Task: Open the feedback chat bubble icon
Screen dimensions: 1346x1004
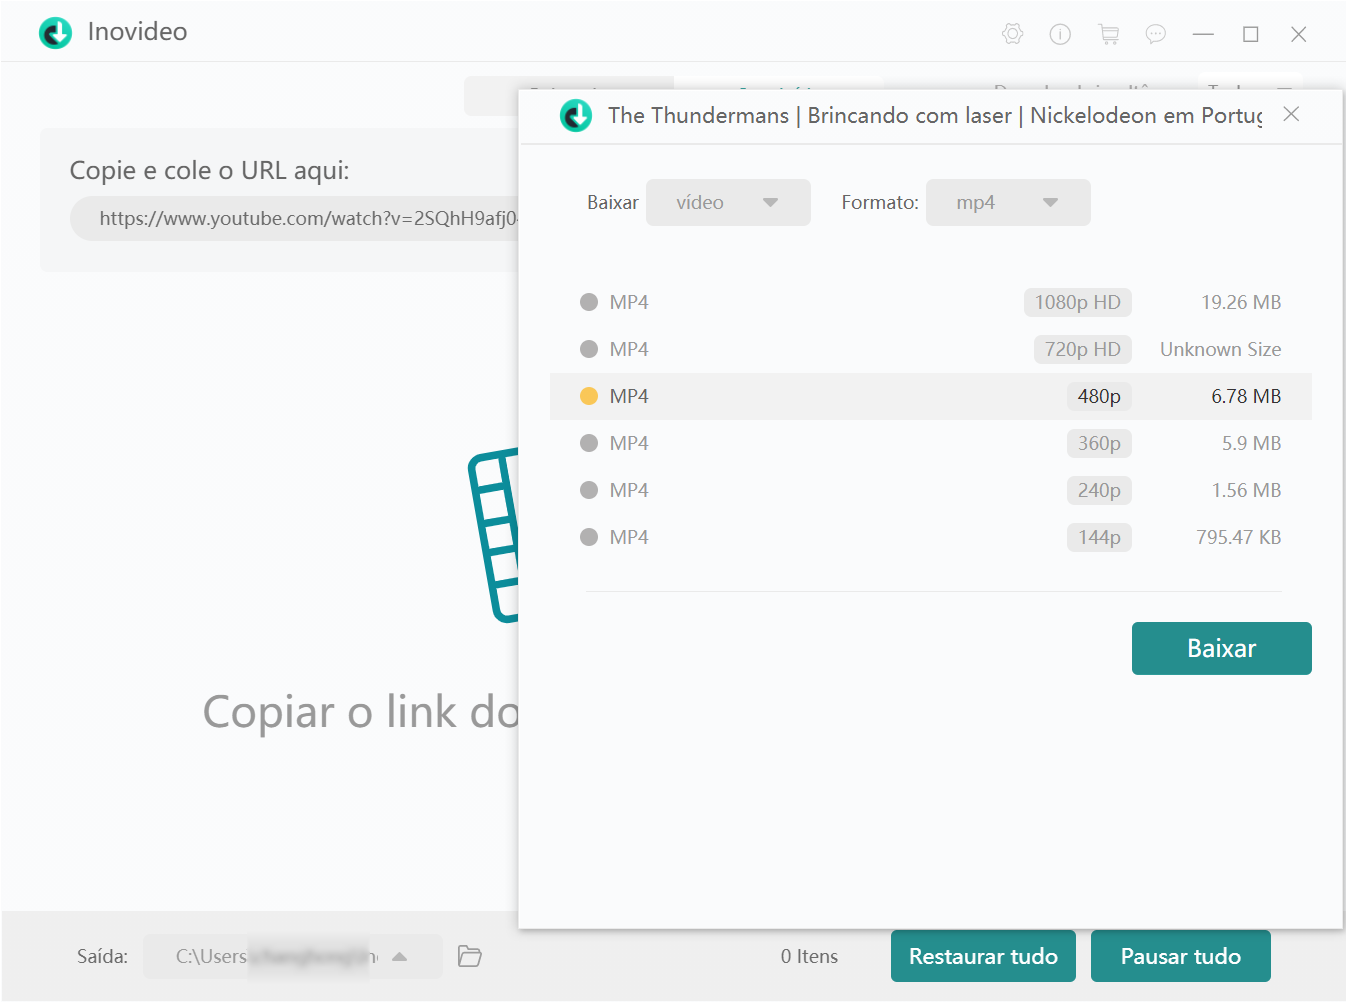Action: tap(1155, 34)
